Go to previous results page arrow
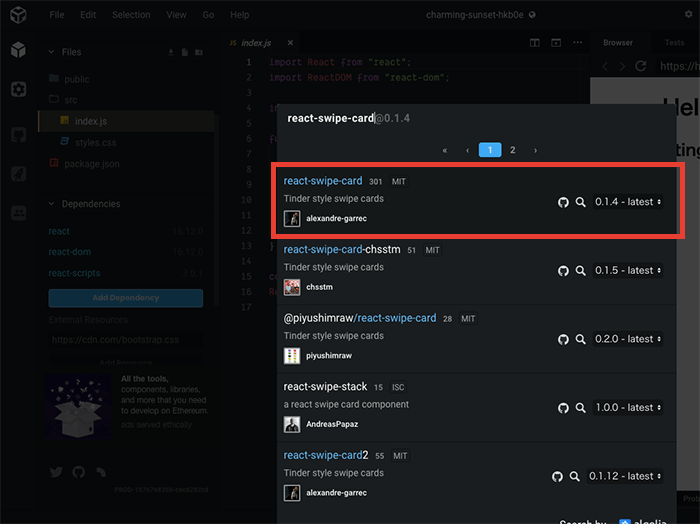Screen dimensions: 700x524 point(467,150)
